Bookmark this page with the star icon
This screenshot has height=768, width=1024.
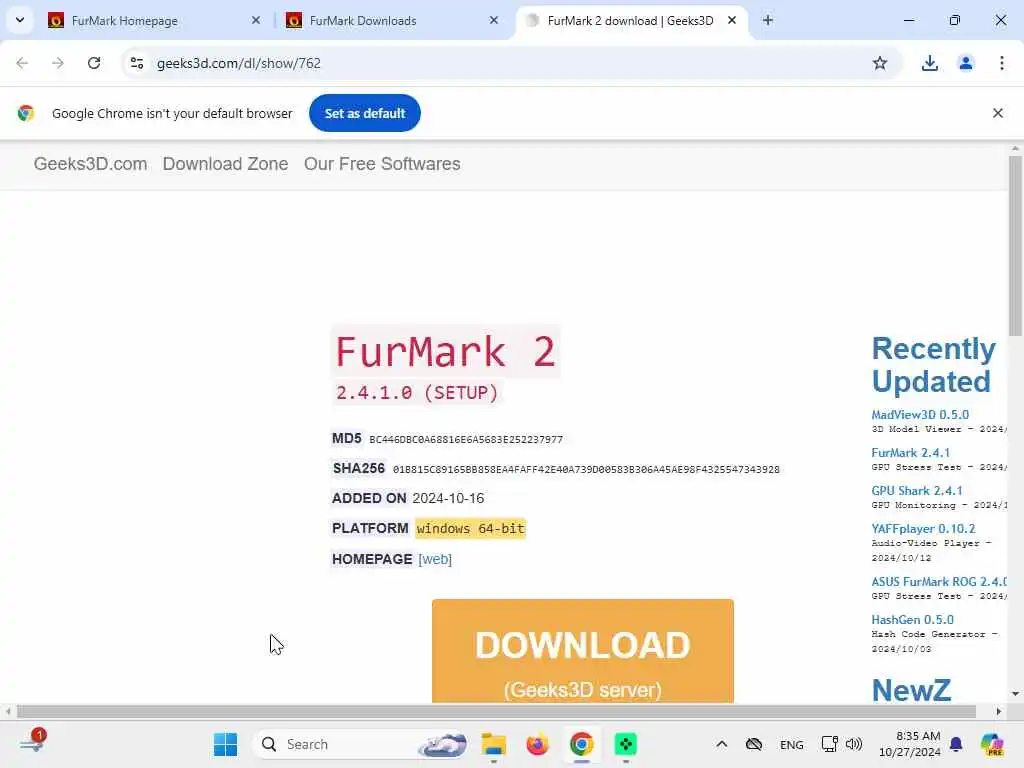880,63
